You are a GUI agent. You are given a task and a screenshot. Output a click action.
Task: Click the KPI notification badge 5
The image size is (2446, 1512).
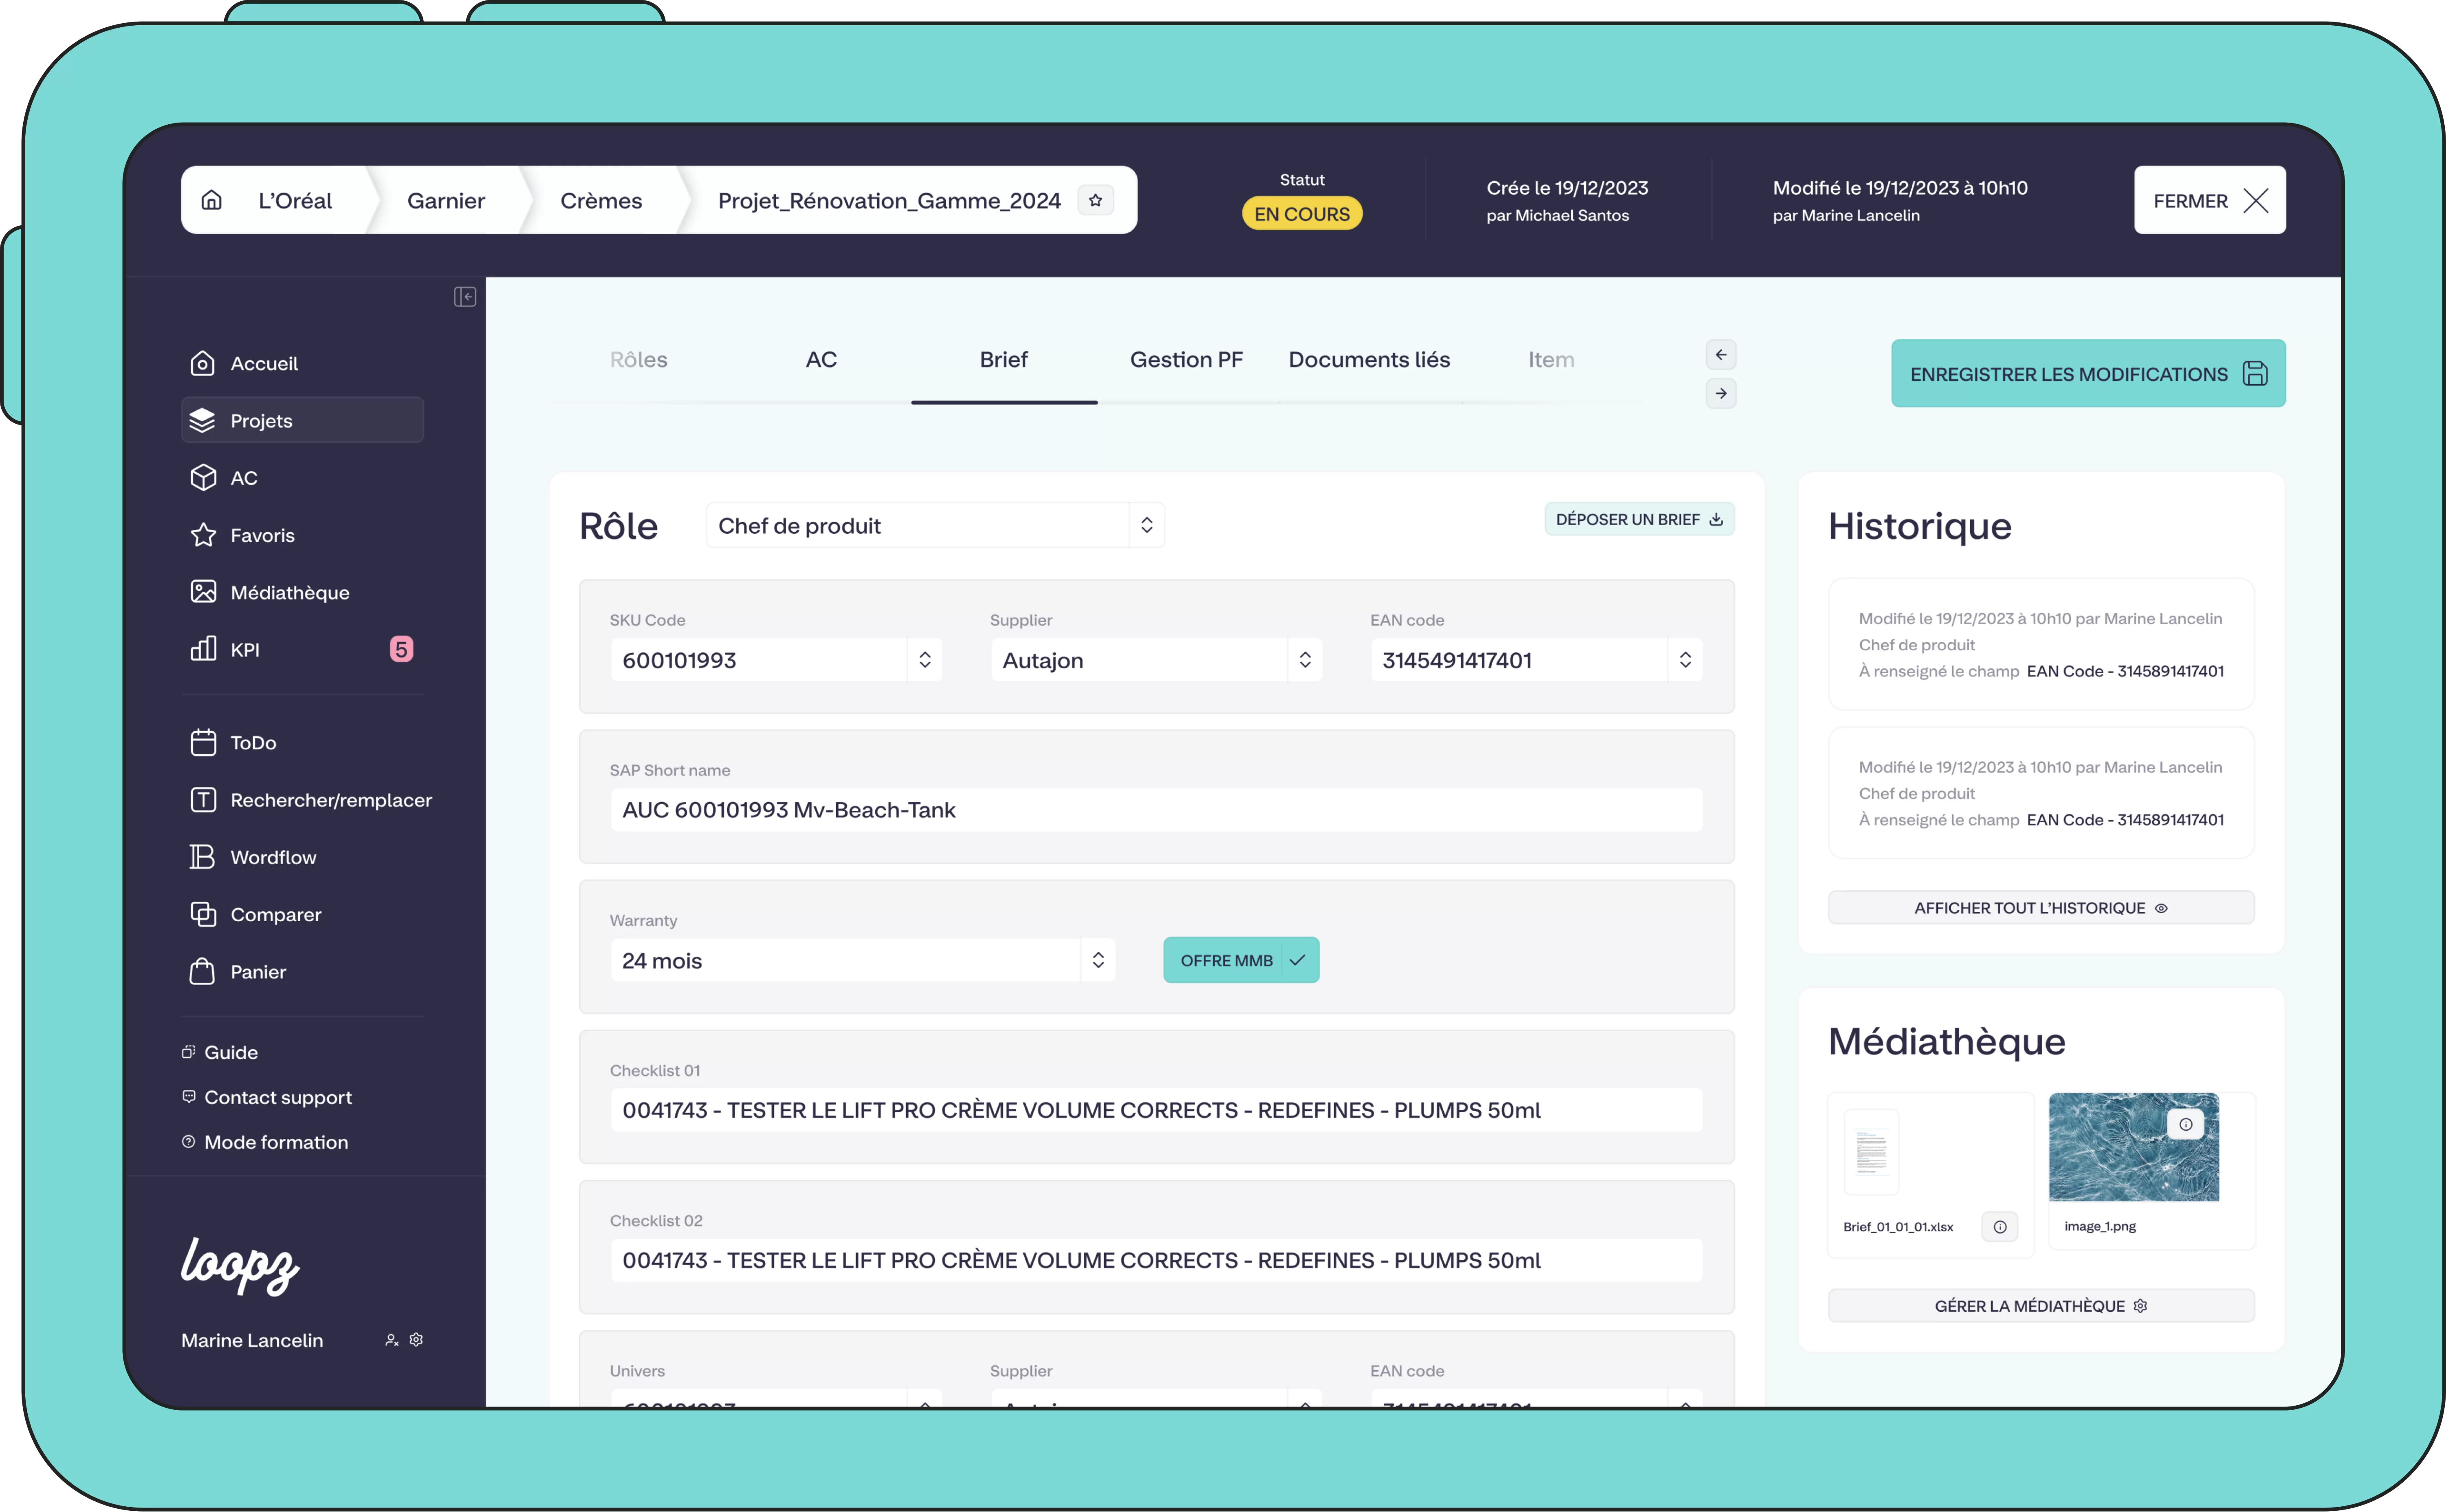(401, 649)
